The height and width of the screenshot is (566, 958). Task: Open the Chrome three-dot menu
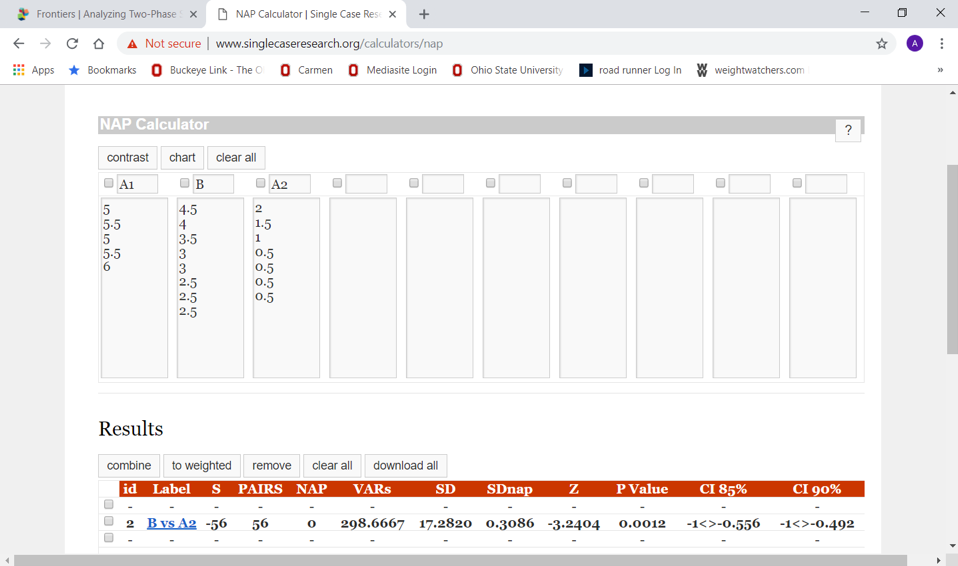point(941,43)
